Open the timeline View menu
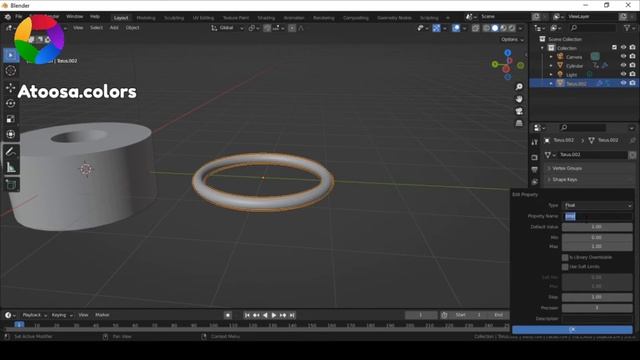 point(83,315)
